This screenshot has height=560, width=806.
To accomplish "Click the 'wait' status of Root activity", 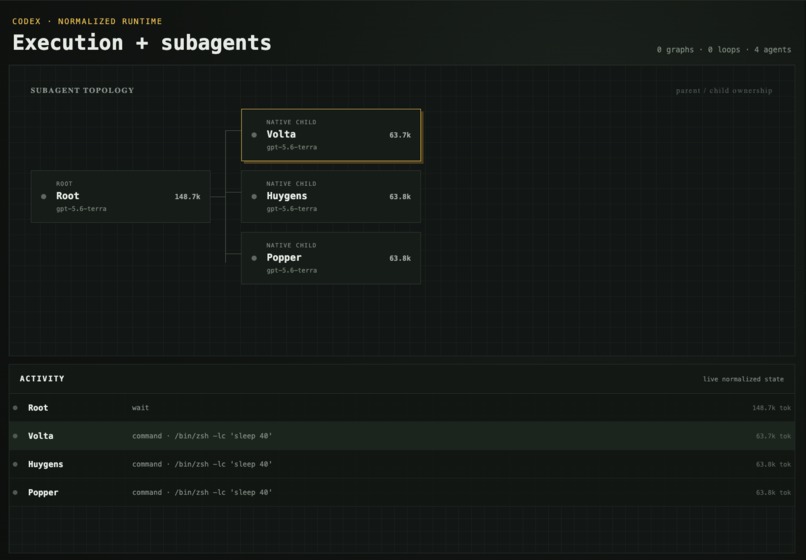I will (x=140, y=408).
